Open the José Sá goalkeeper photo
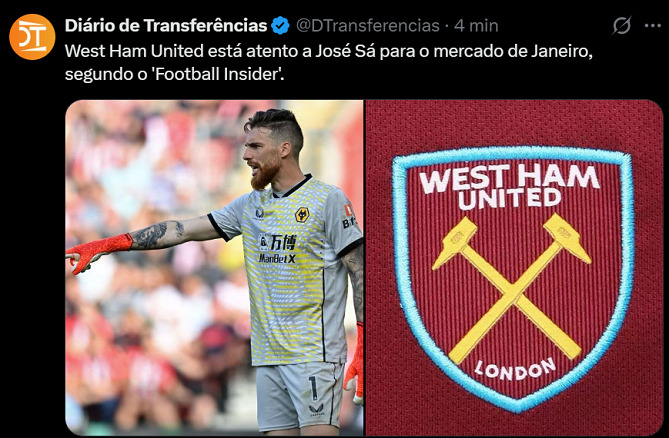 coord(214,267)
